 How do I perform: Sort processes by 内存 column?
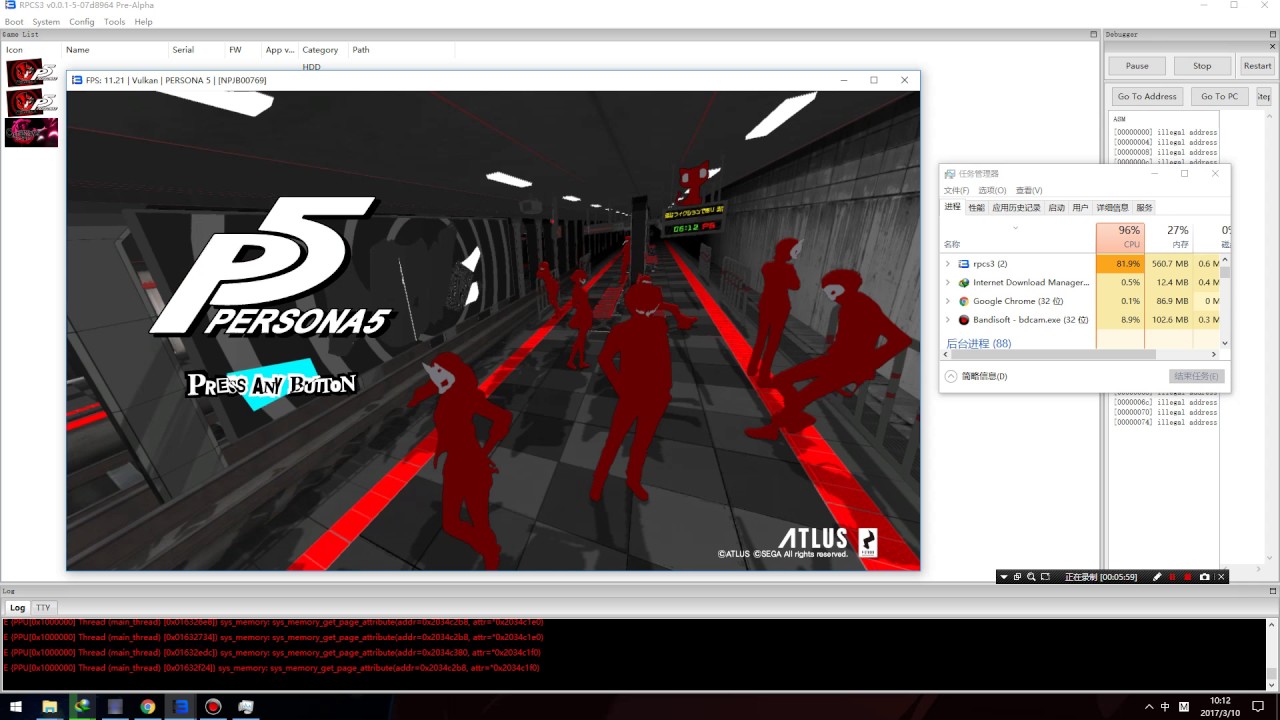pyautogui.click(x=1170, y=236)
